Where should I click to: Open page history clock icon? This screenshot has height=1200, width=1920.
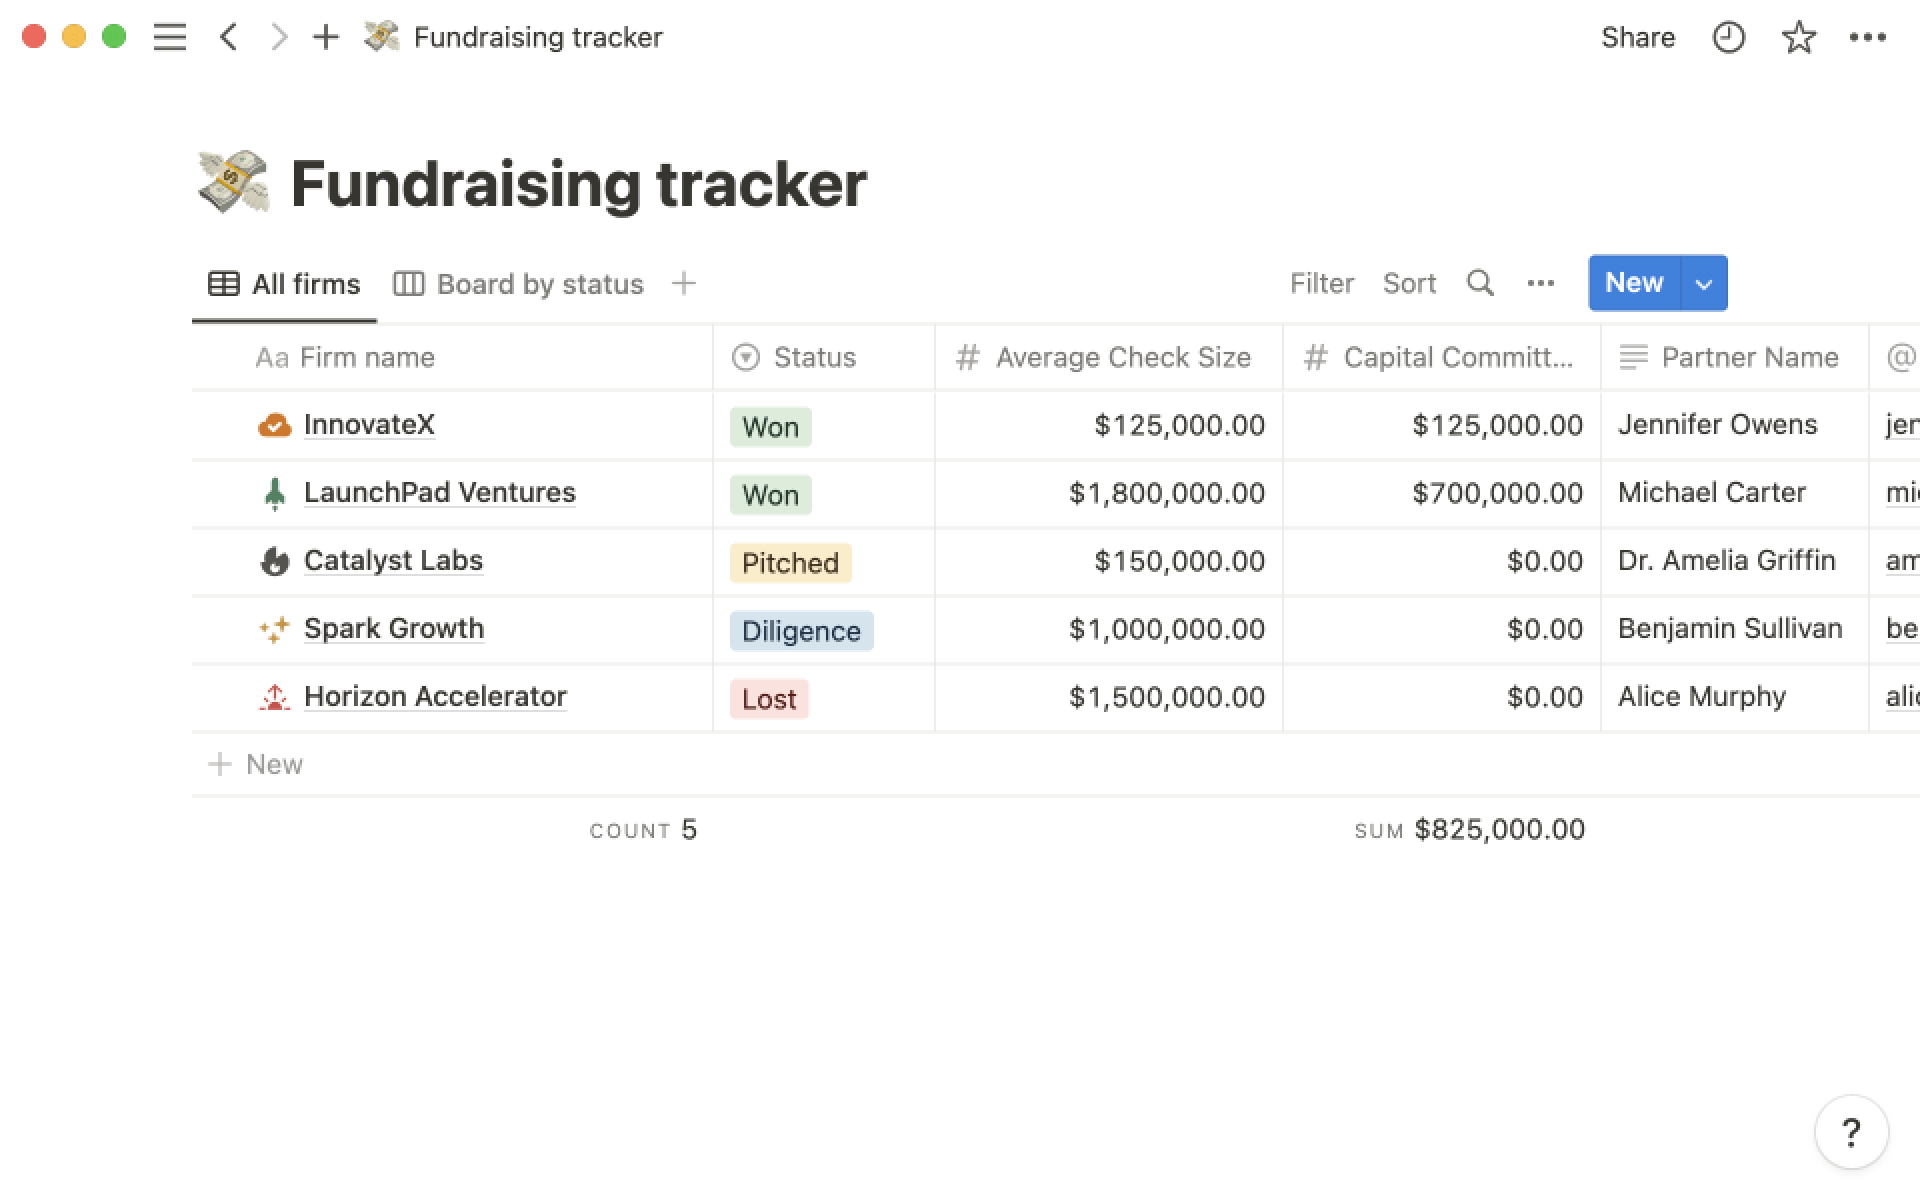pos(1728,38)
